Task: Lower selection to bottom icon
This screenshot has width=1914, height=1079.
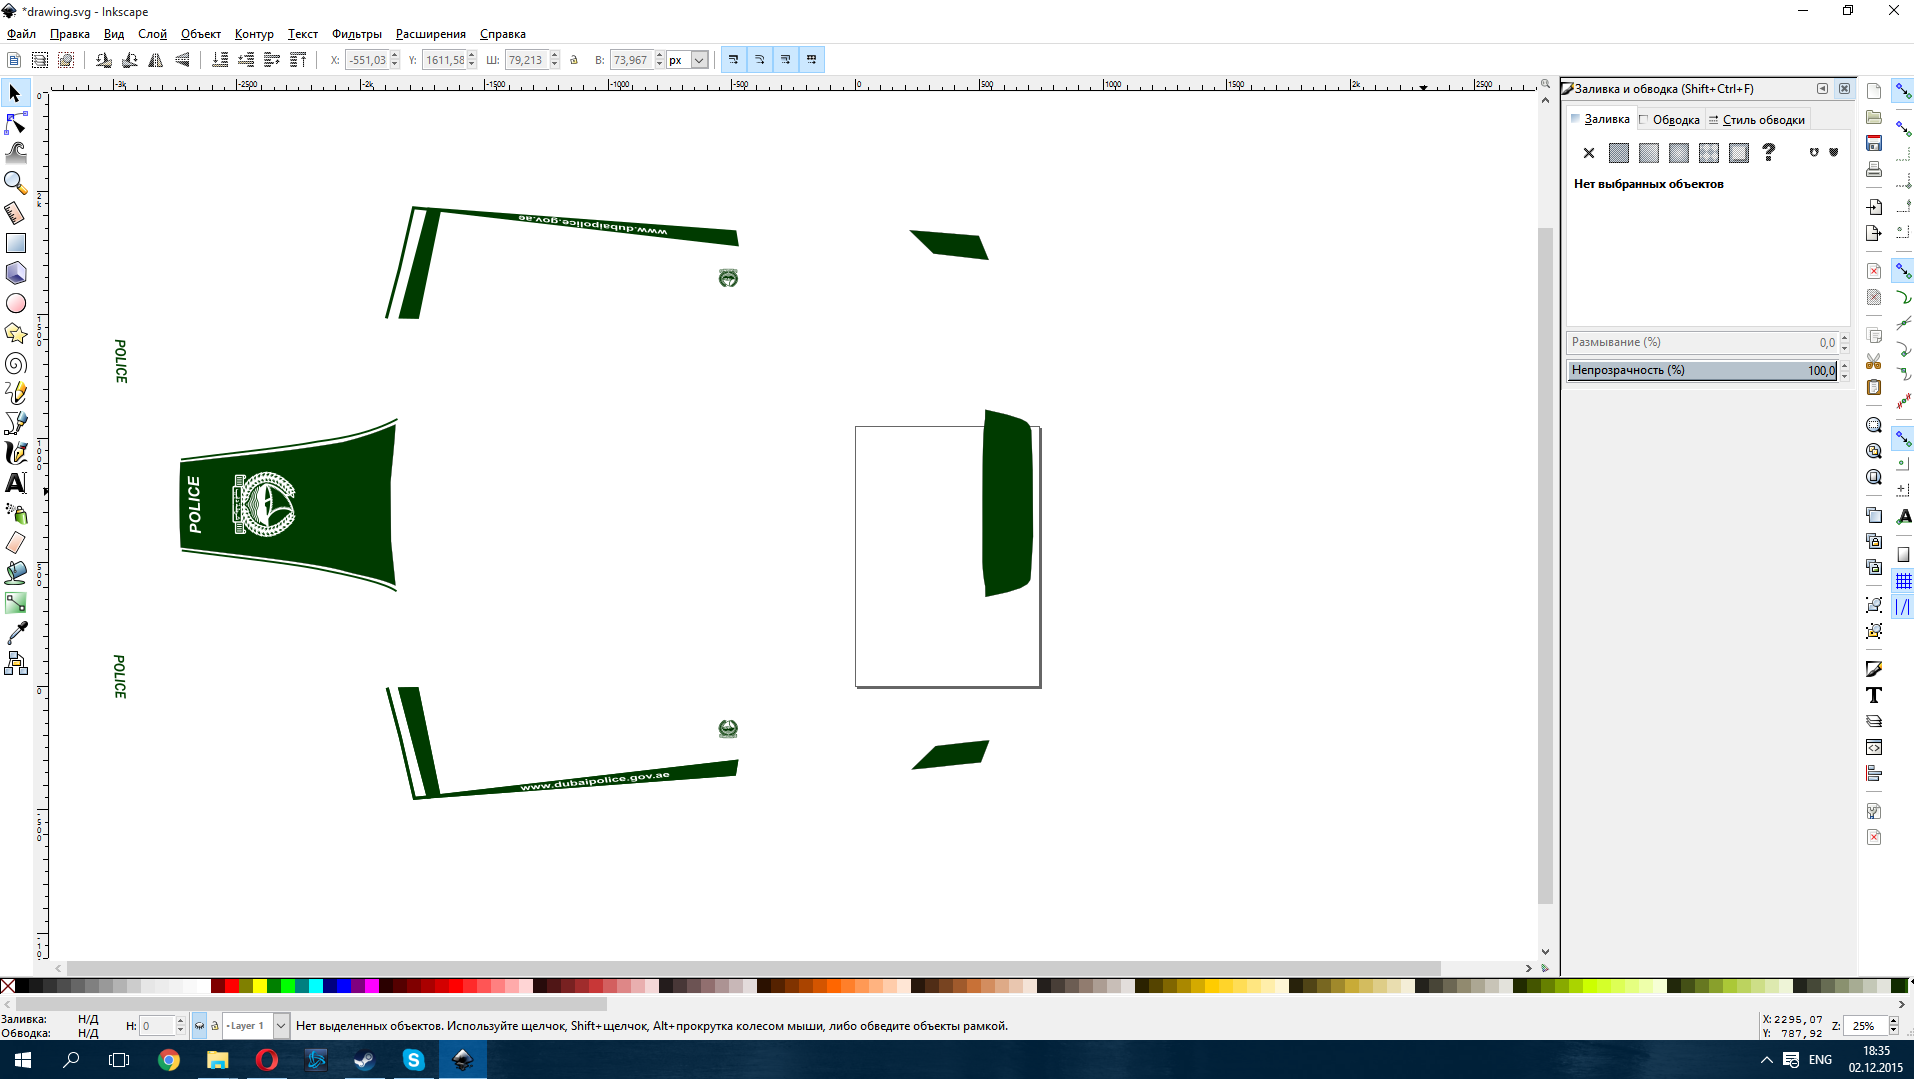Action: (x=220, y=60)
